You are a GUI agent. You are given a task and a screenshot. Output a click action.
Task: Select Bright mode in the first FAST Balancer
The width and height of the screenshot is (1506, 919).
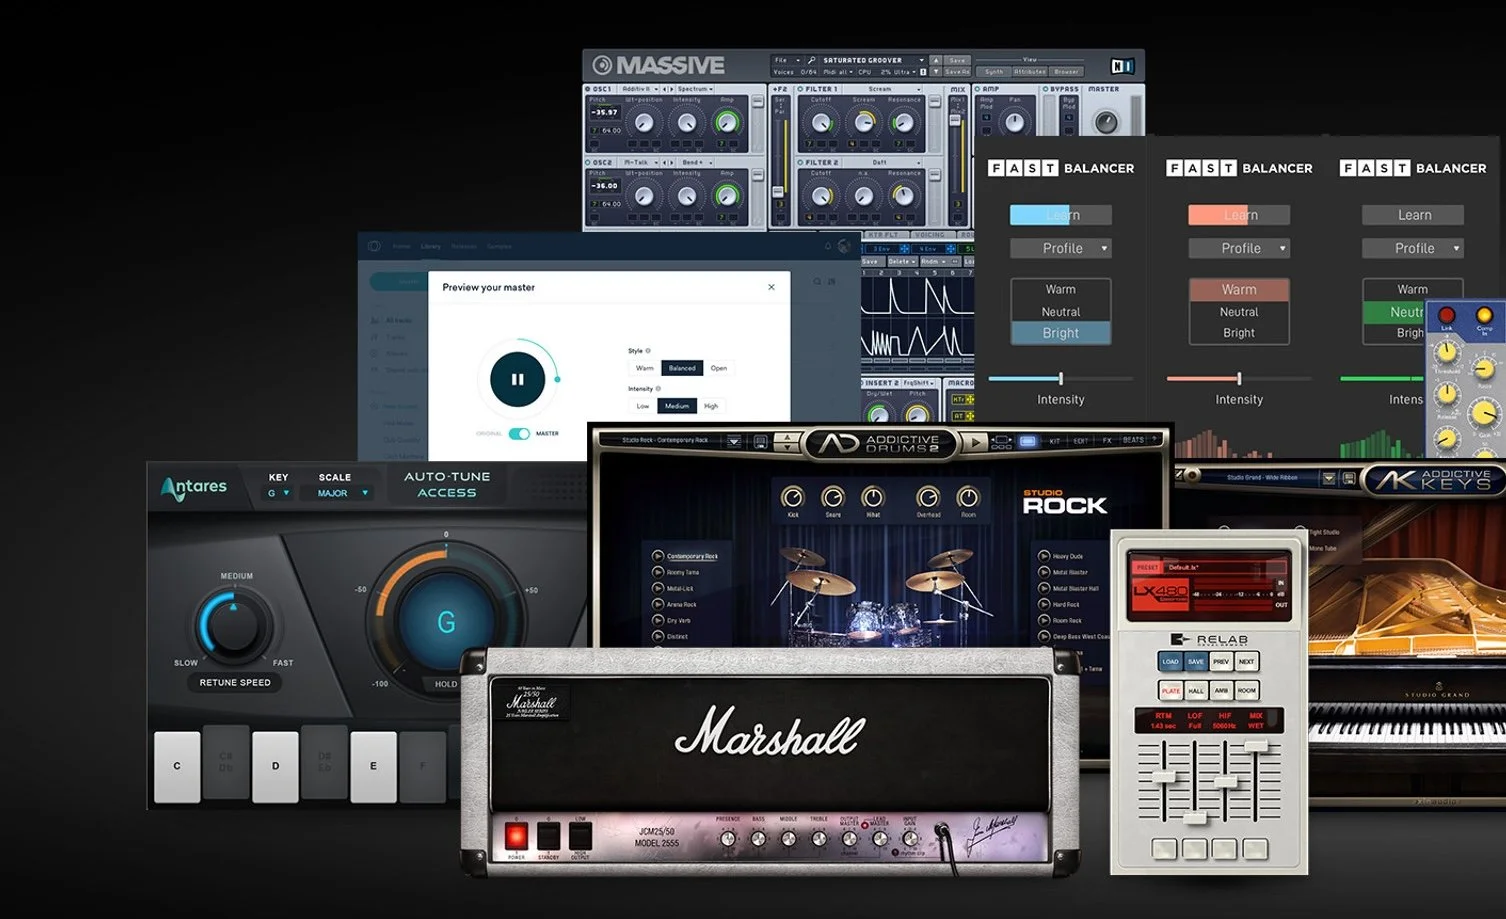pos(1061,333)
